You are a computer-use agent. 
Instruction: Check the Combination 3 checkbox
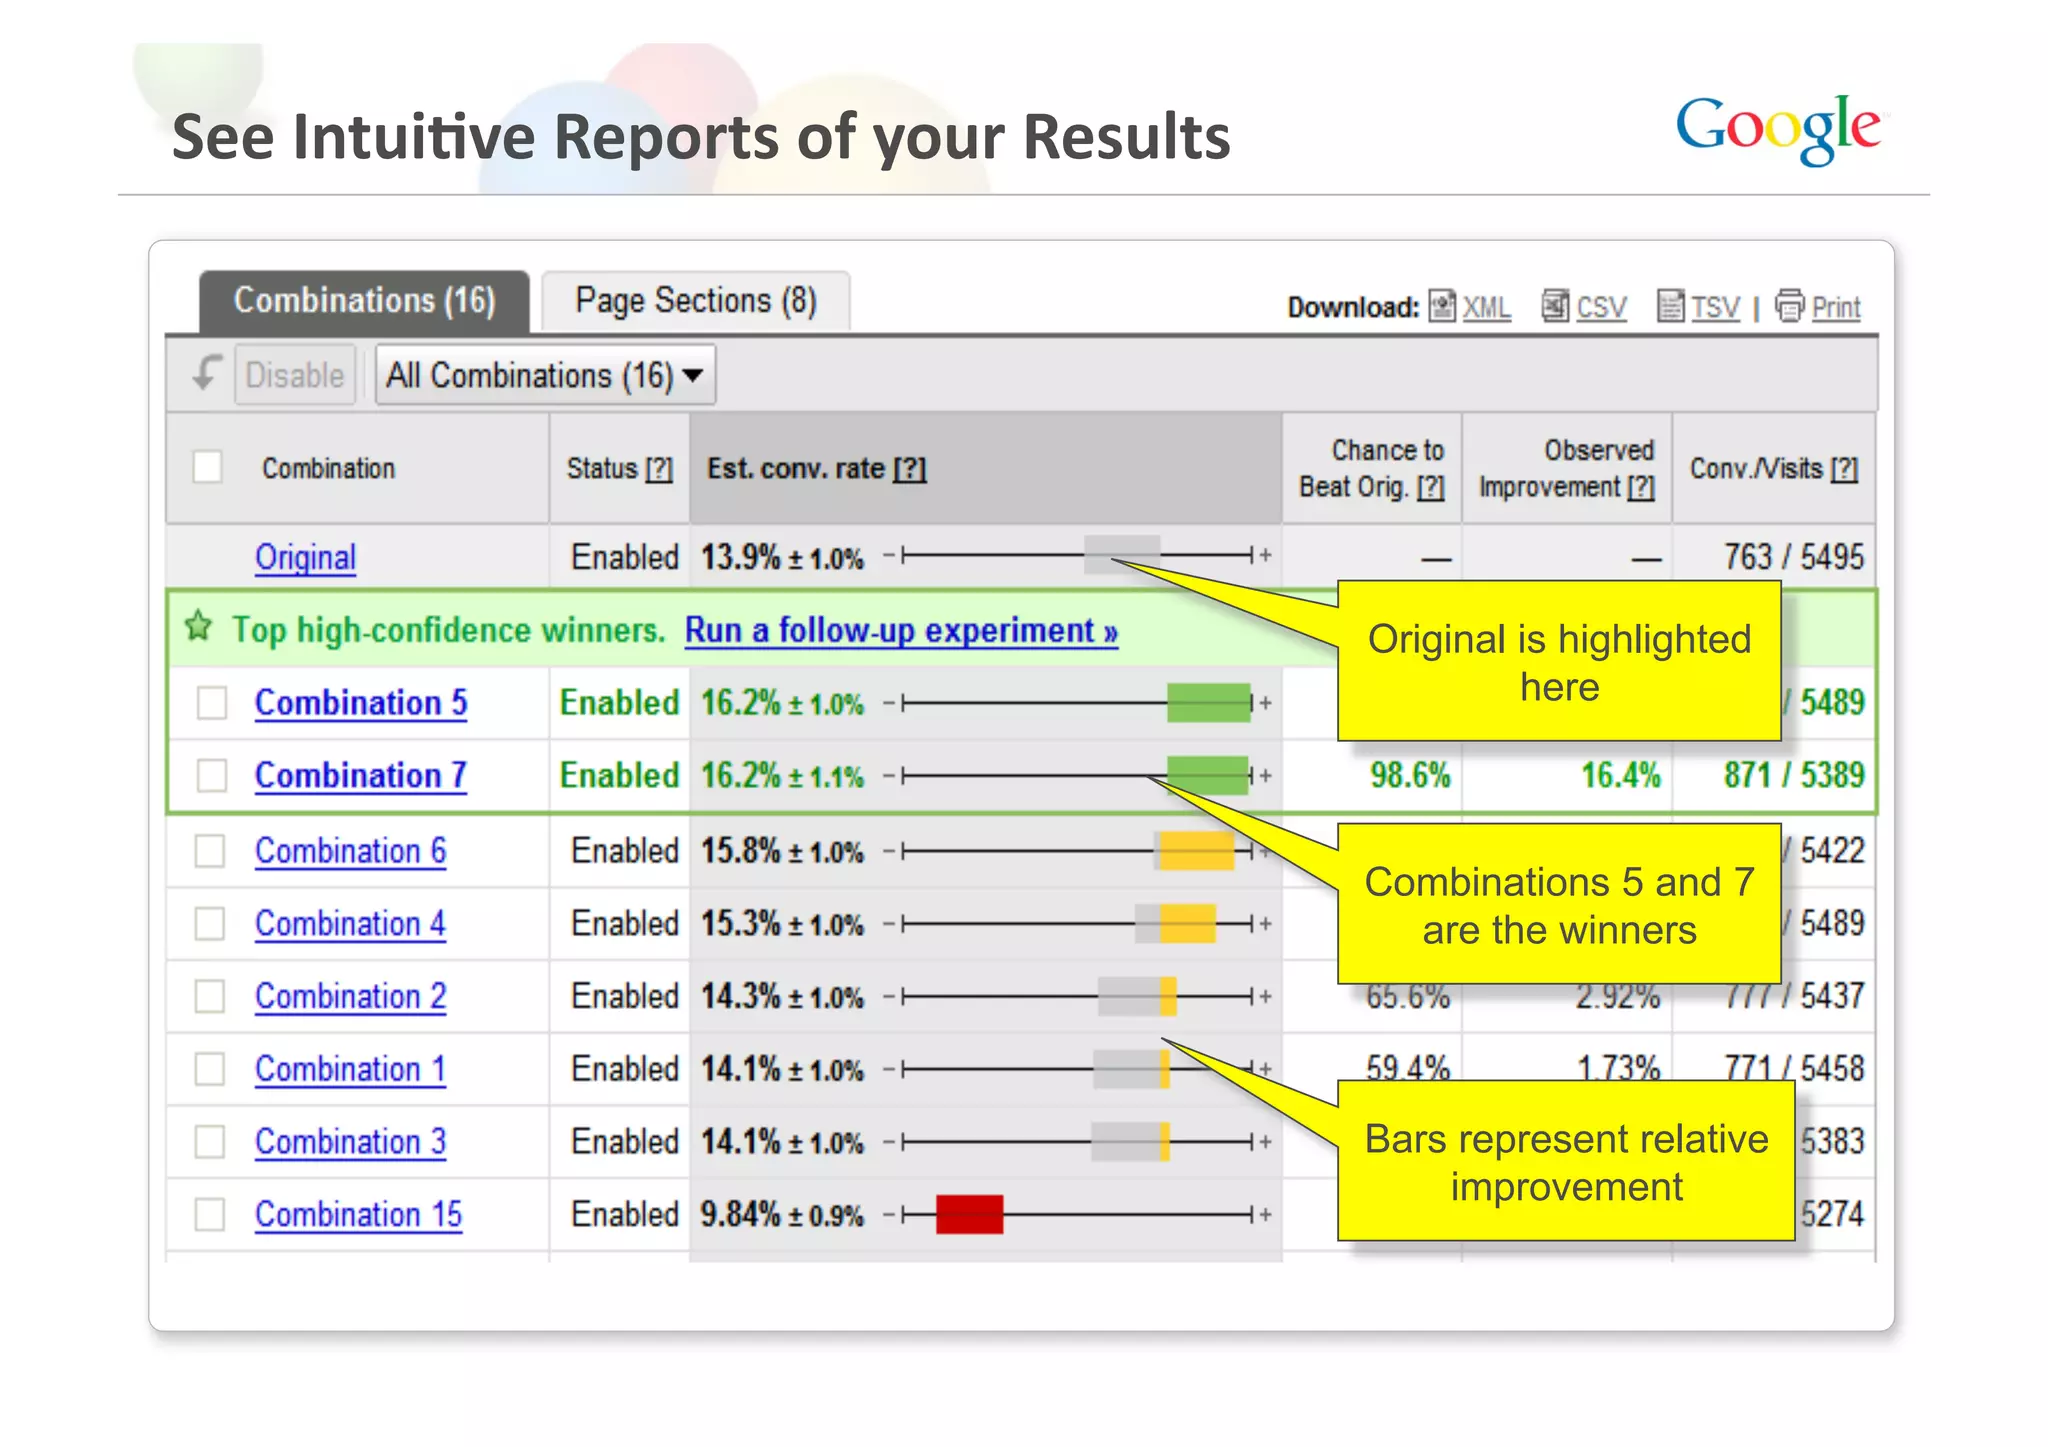coord(210,1141)
